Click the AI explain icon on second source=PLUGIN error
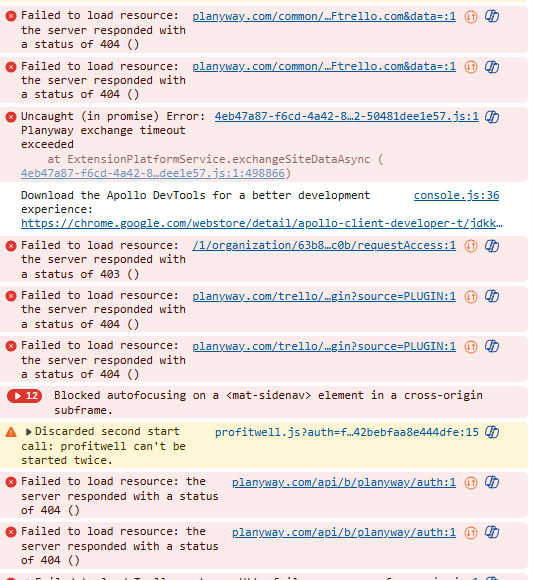Image resolution: width=534 pixels, height=580 pixels. pyautogui.click(x=492, y=346)
